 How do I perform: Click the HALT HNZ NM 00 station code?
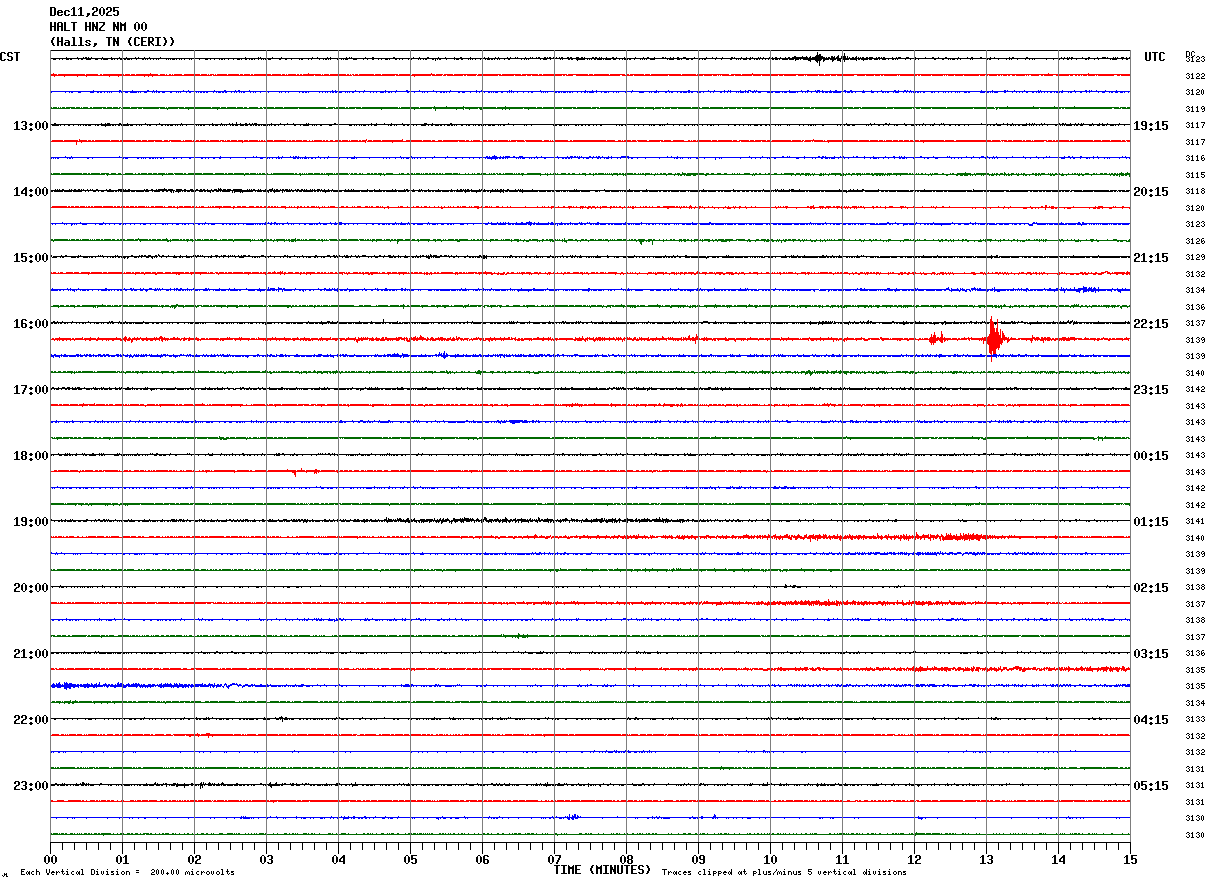98,27
